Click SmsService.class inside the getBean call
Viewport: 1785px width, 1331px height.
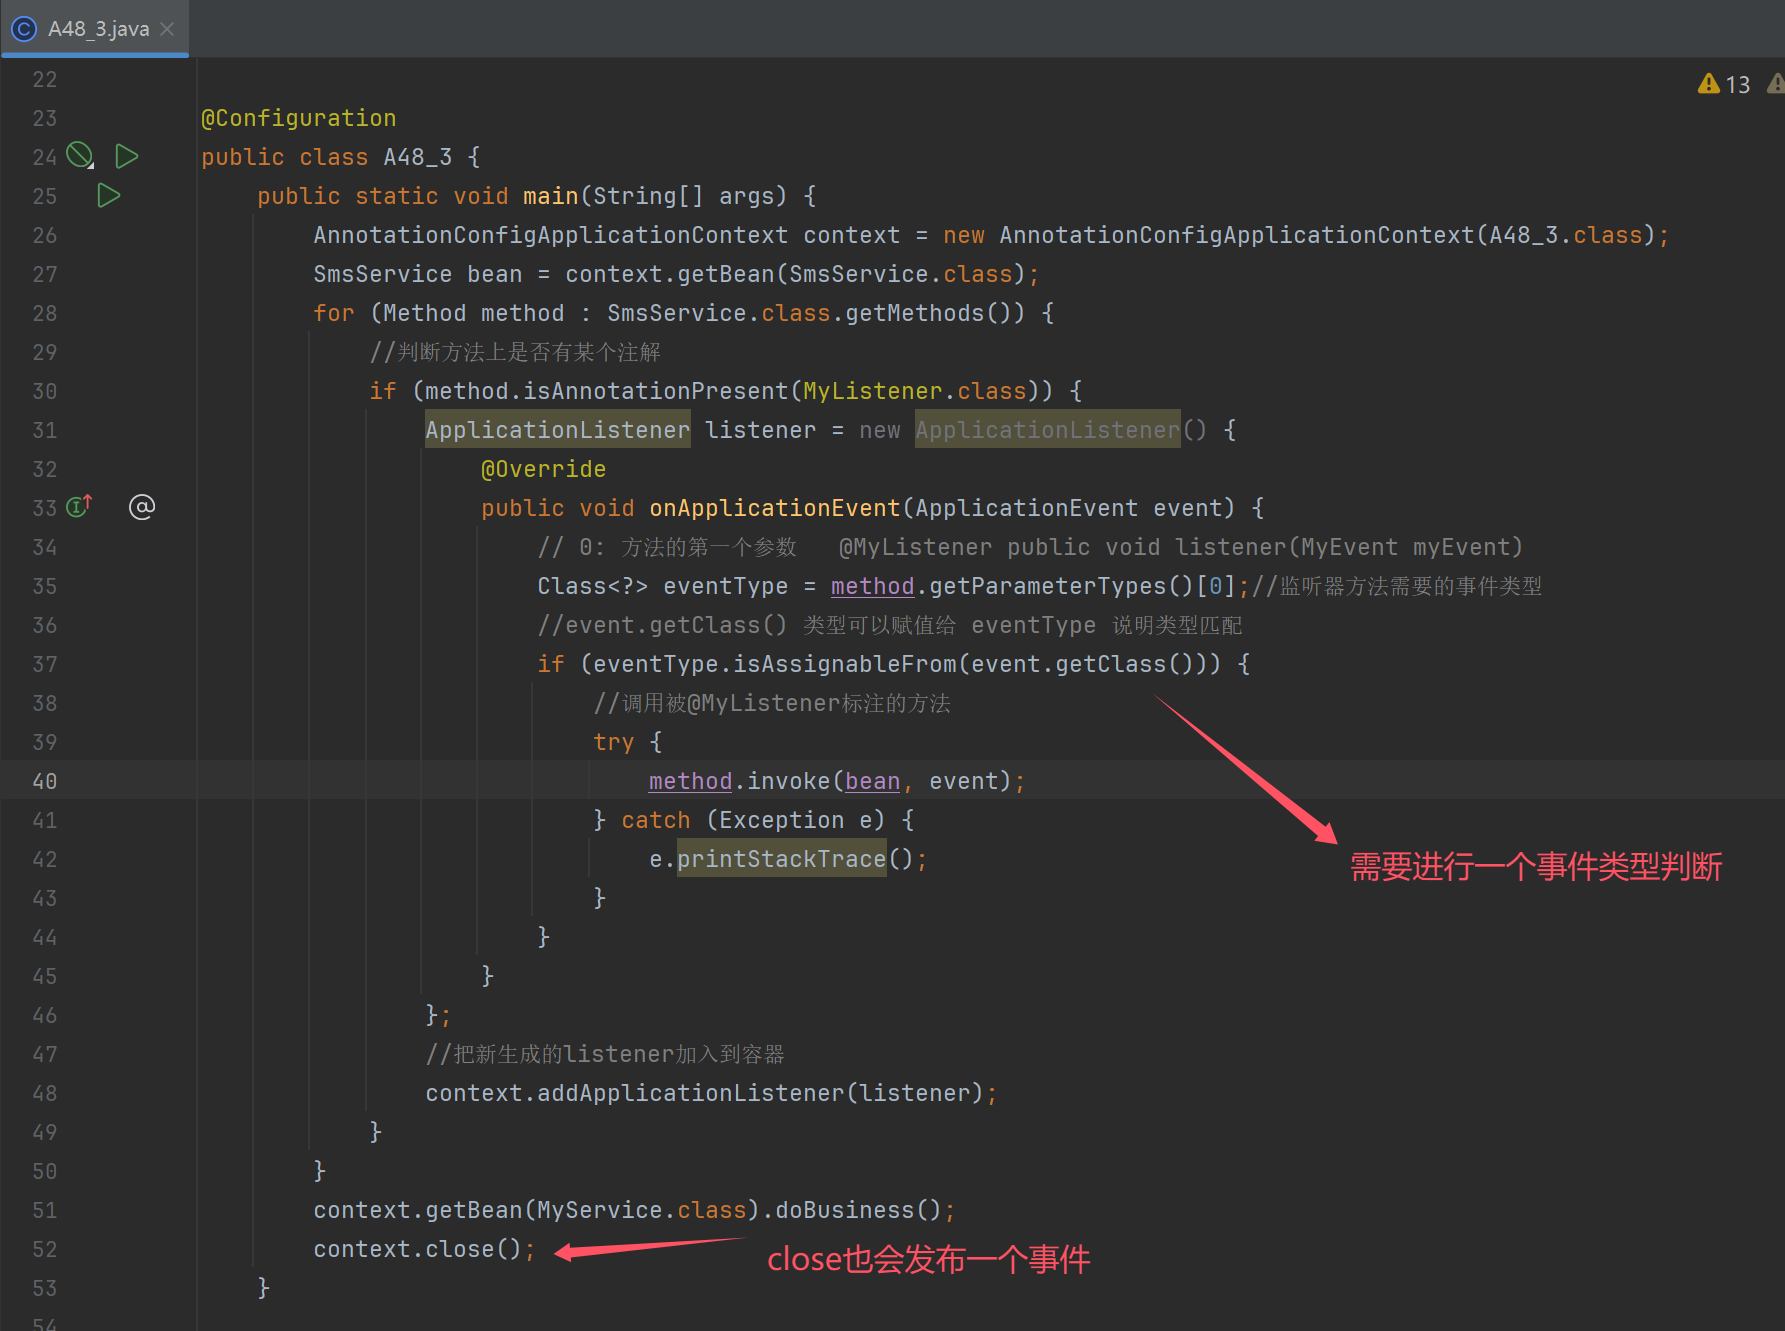pyautogui.click(x=901, y=274)
